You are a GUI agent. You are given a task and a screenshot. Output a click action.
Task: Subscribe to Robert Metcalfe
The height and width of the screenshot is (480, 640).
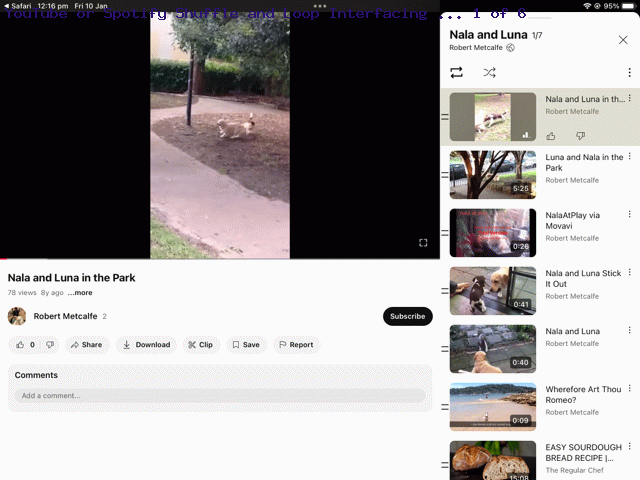point(407,316)
